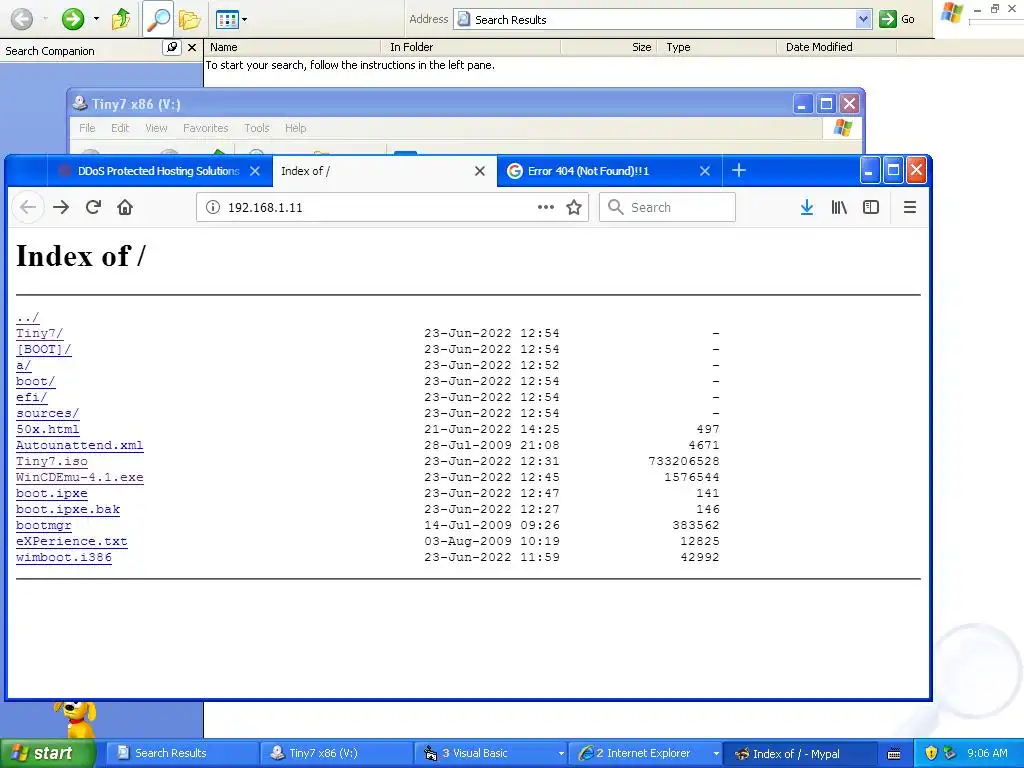Click the browser Back arrow
This screenshot has width=1024, height=768.
(27, 207)
